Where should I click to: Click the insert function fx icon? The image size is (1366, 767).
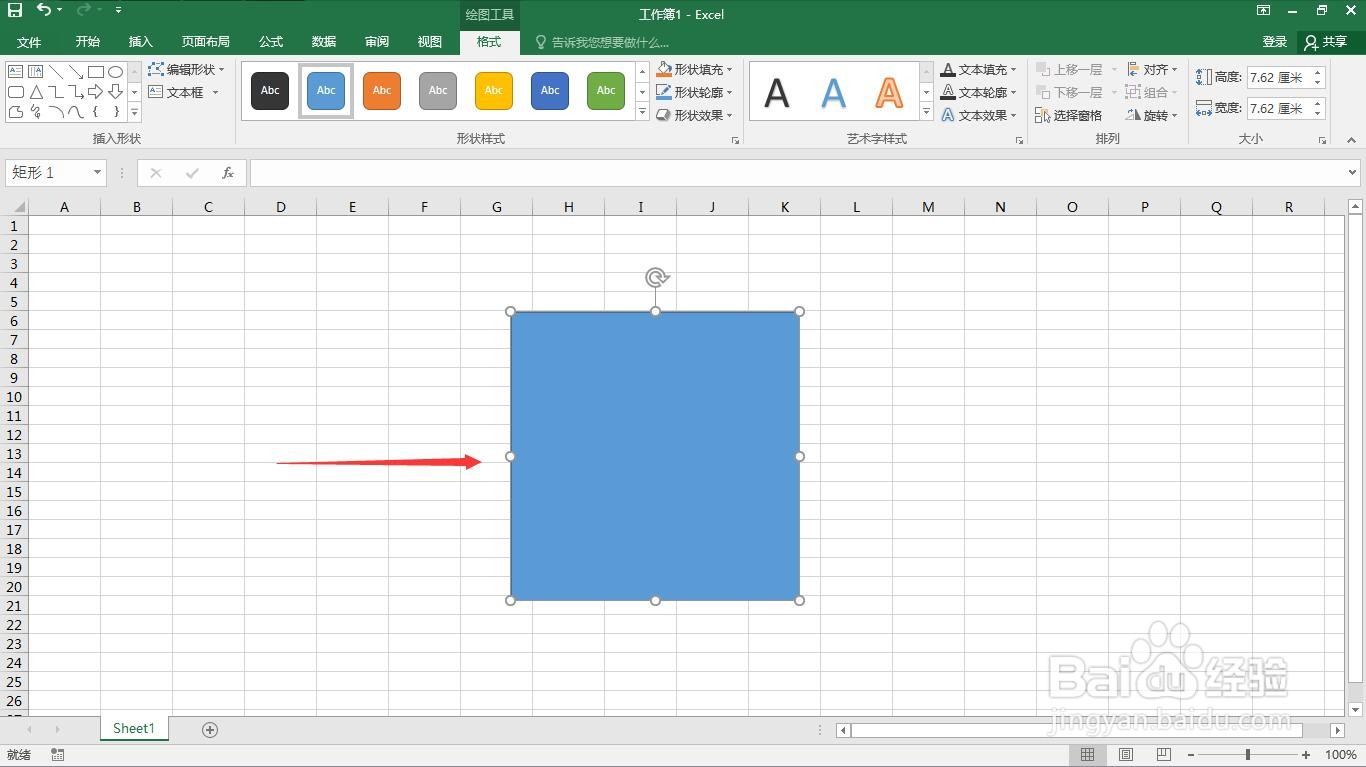[x=228, y=173]
